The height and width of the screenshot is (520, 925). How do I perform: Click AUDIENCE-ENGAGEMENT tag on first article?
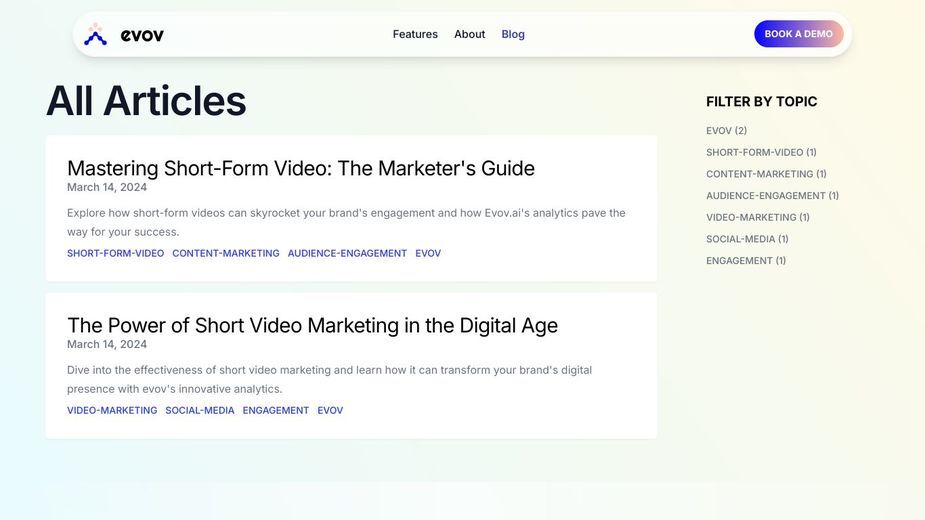pos(347,253)
